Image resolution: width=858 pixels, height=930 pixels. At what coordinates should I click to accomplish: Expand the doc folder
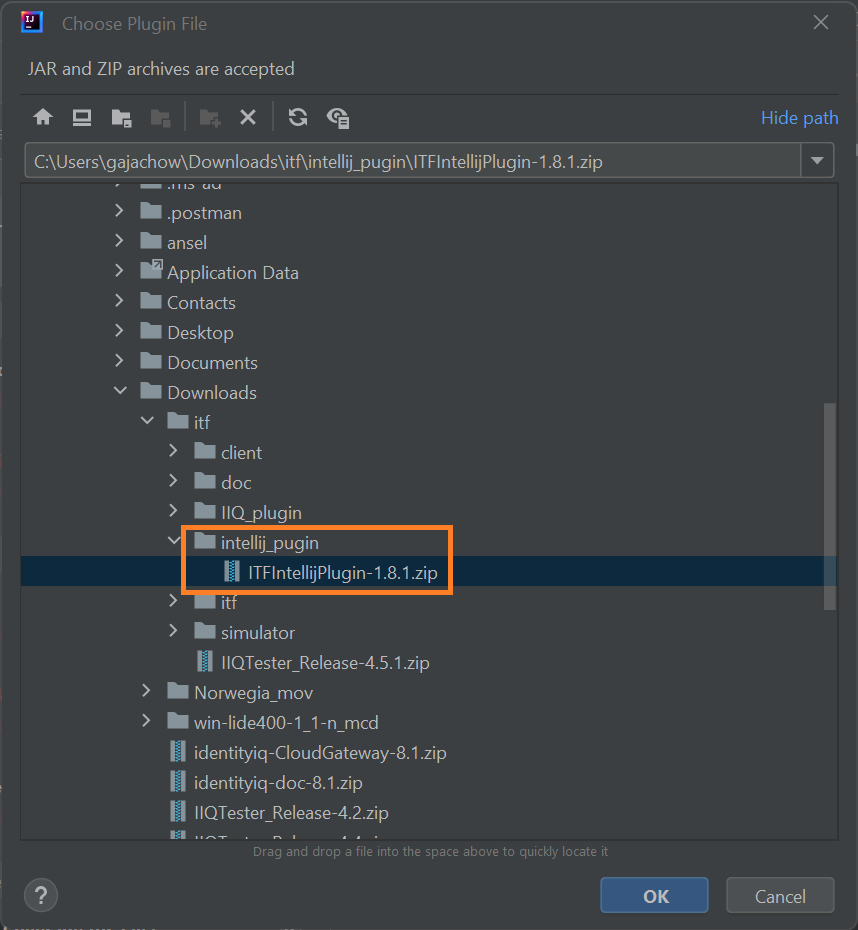173,480
